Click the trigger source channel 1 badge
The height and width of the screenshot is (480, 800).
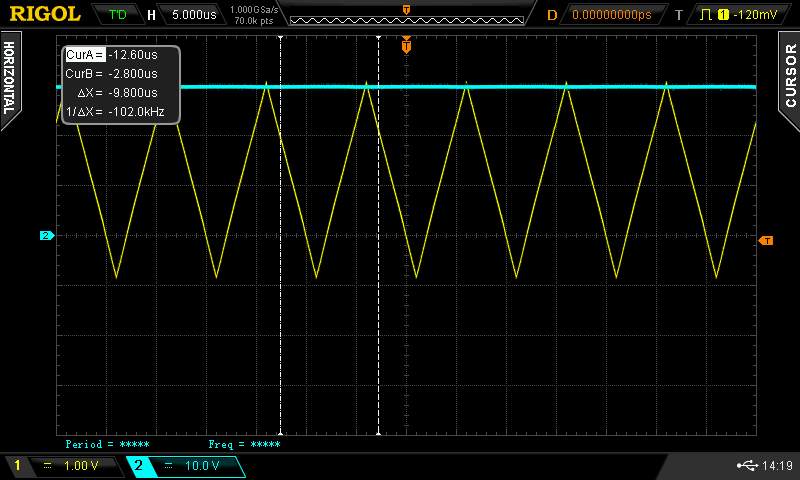pos(723,15)
